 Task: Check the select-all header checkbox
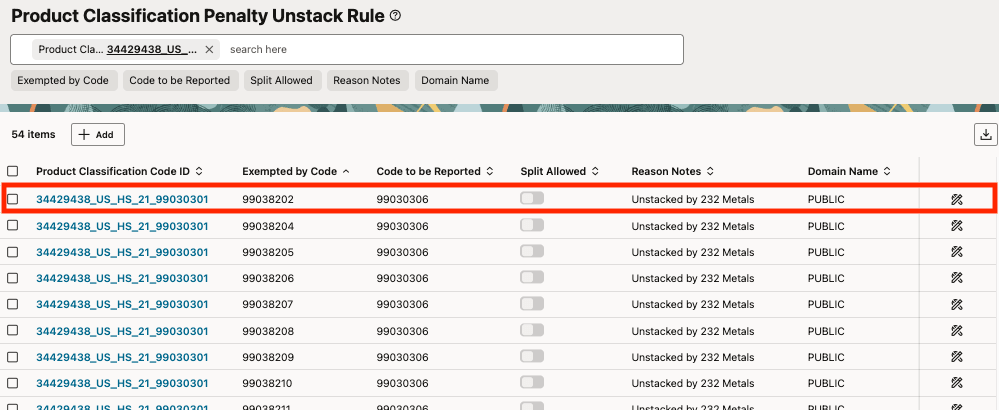pyautogui.click(x=13, y=171)
